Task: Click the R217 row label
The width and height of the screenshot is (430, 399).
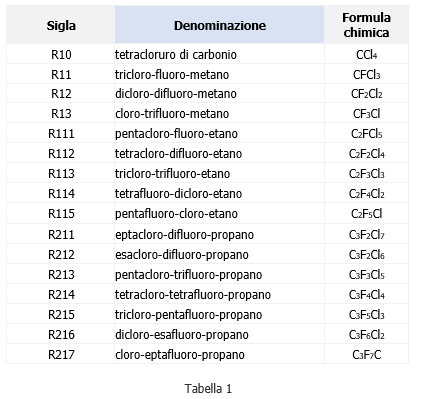Action: (61, 354)
